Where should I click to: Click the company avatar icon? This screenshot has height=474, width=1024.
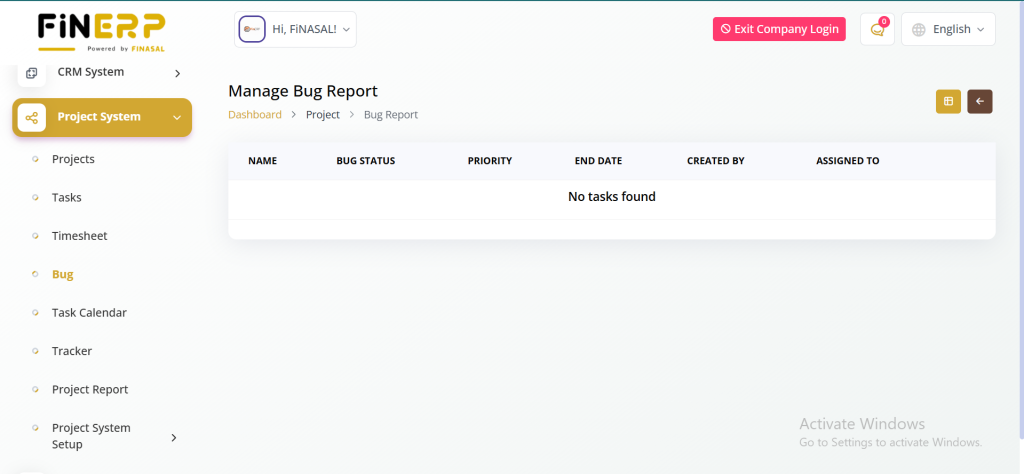pyautogui.click(x=252, y=30)
